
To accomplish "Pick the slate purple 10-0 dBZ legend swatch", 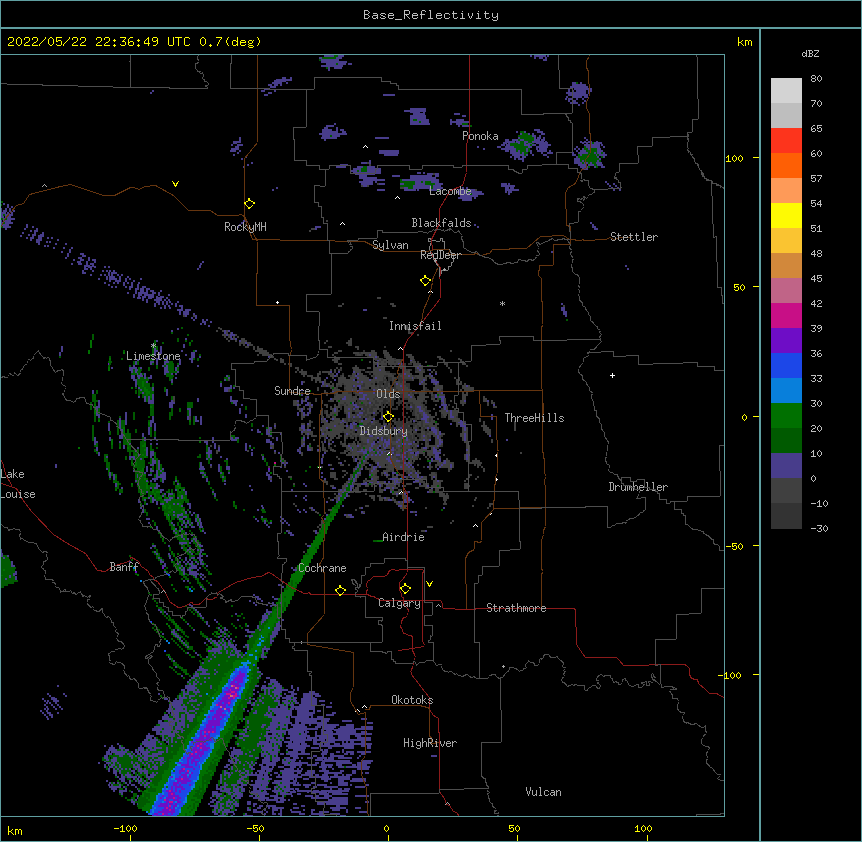I will pyautogui.click(x=786, y=466).
